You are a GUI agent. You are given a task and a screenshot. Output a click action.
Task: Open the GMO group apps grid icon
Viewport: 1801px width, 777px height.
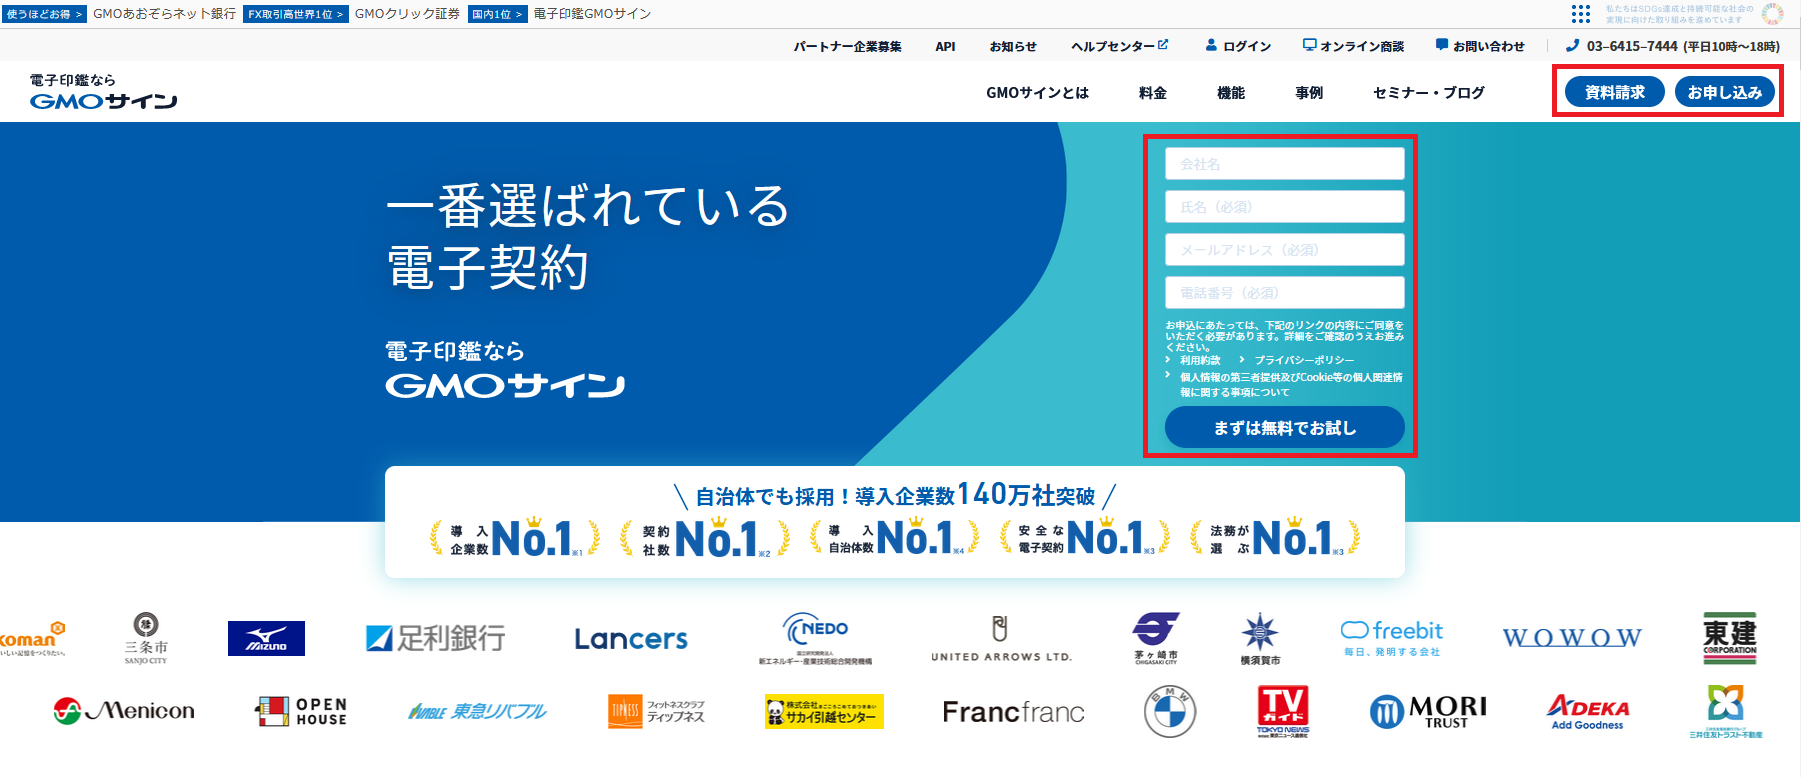pyautogui.click(x=1581, y=14)
